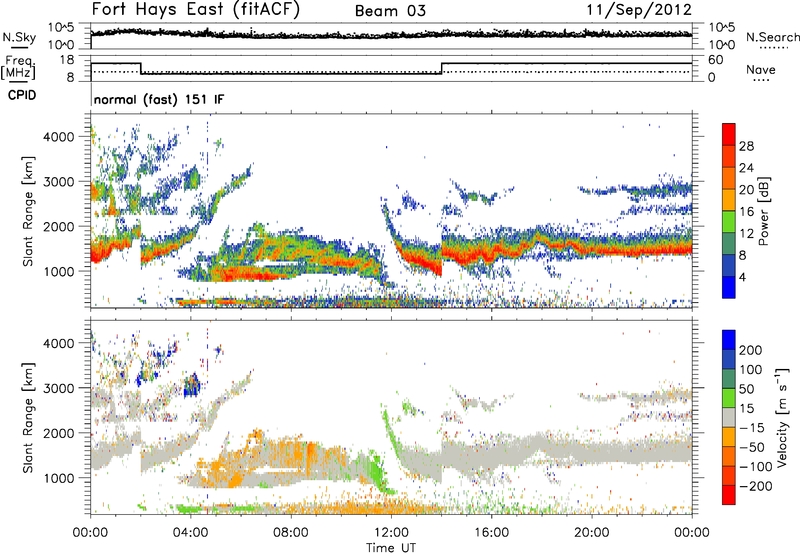The image size is (800, 554).
Task: Click the '28' power colorbar label
Action: point(746,146)
